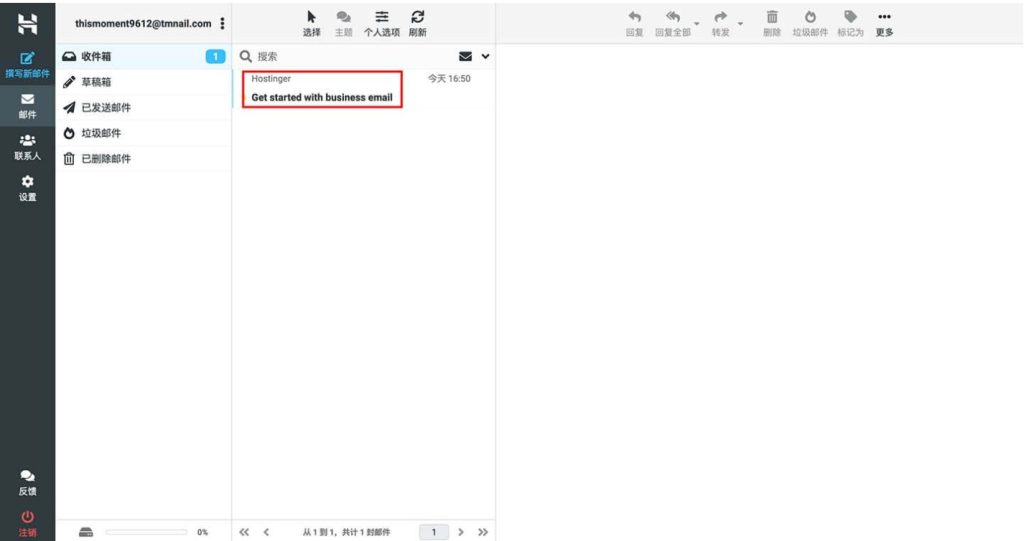The height and width of the screenshot is (541, 1024).
Task: Open the Trash (已删除邮件) folder
Action: (x=144, y=158)
